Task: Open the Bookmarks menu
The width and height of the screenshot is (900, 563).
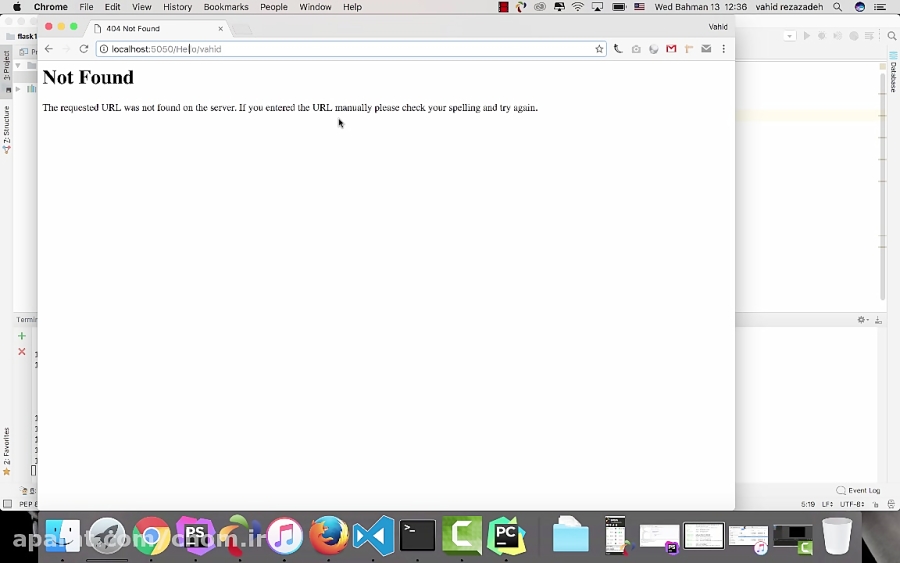Action: [x=226, y=7]
